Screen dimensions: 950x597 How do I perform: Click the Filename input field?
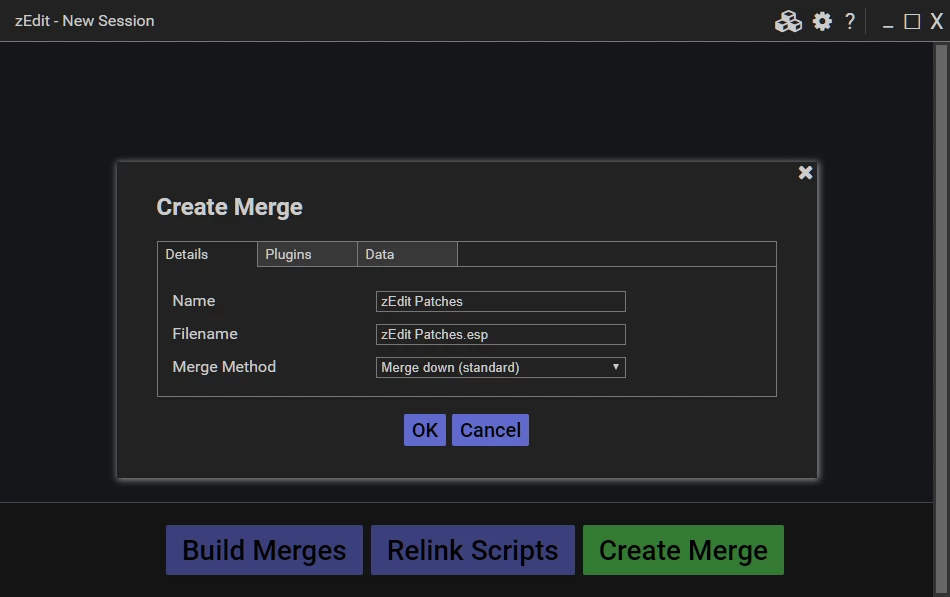tap(500, 335)
